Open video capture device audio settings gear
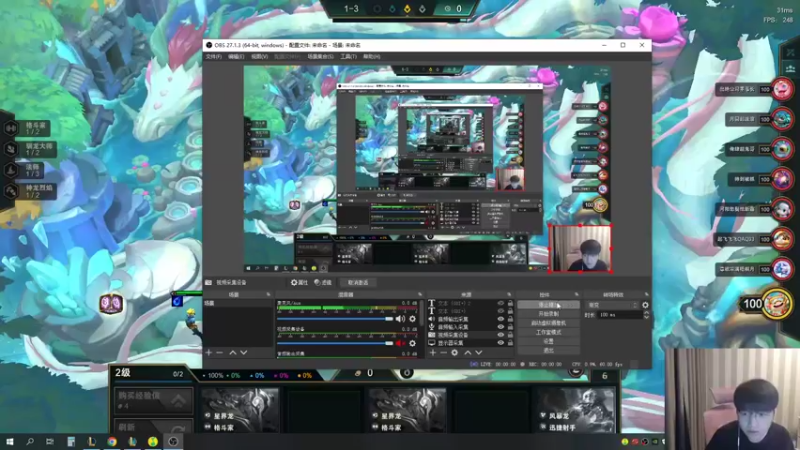The image size is (800, 450). (x=412, y=343)
